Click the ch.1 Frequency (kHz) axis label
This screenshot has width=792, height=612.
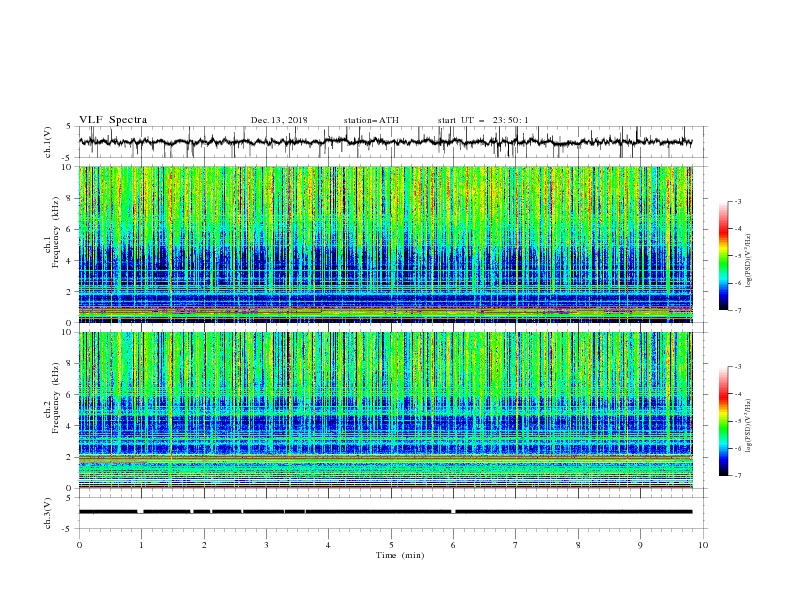[52, 232]
